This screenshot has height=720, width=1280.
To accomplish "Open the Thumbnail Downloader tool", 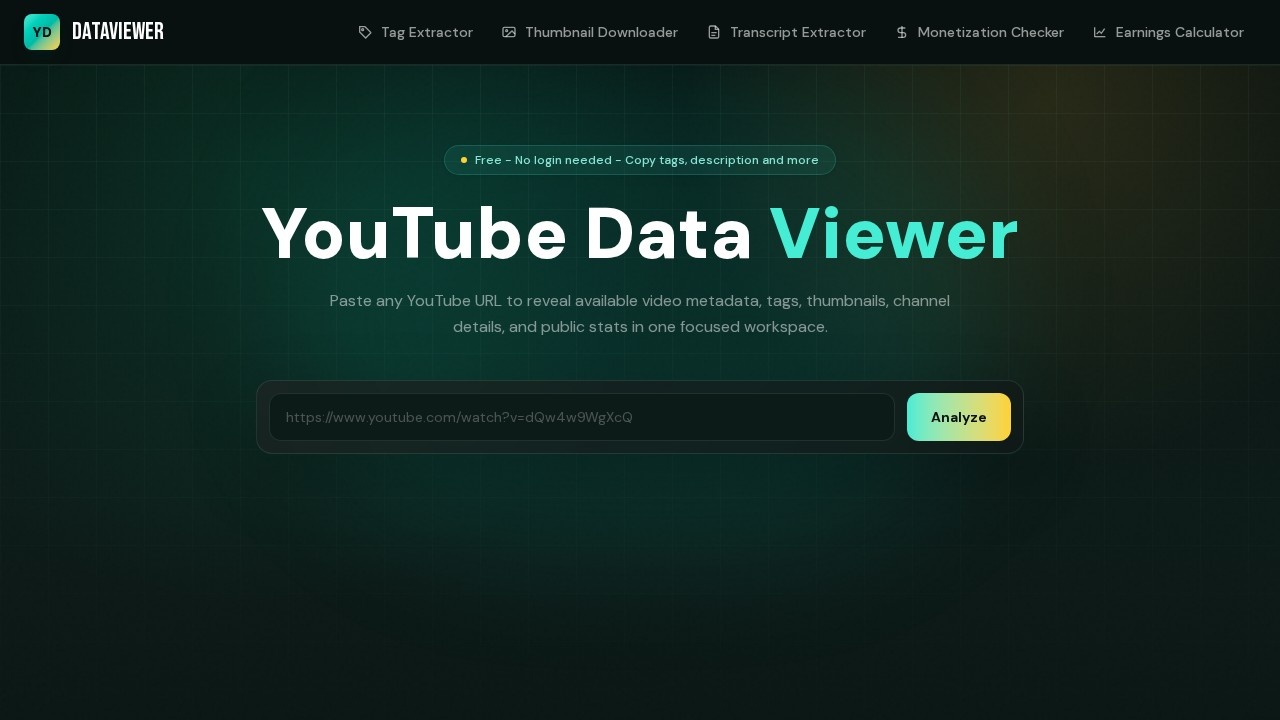I will pyautogui.click(x=590, y=32).
